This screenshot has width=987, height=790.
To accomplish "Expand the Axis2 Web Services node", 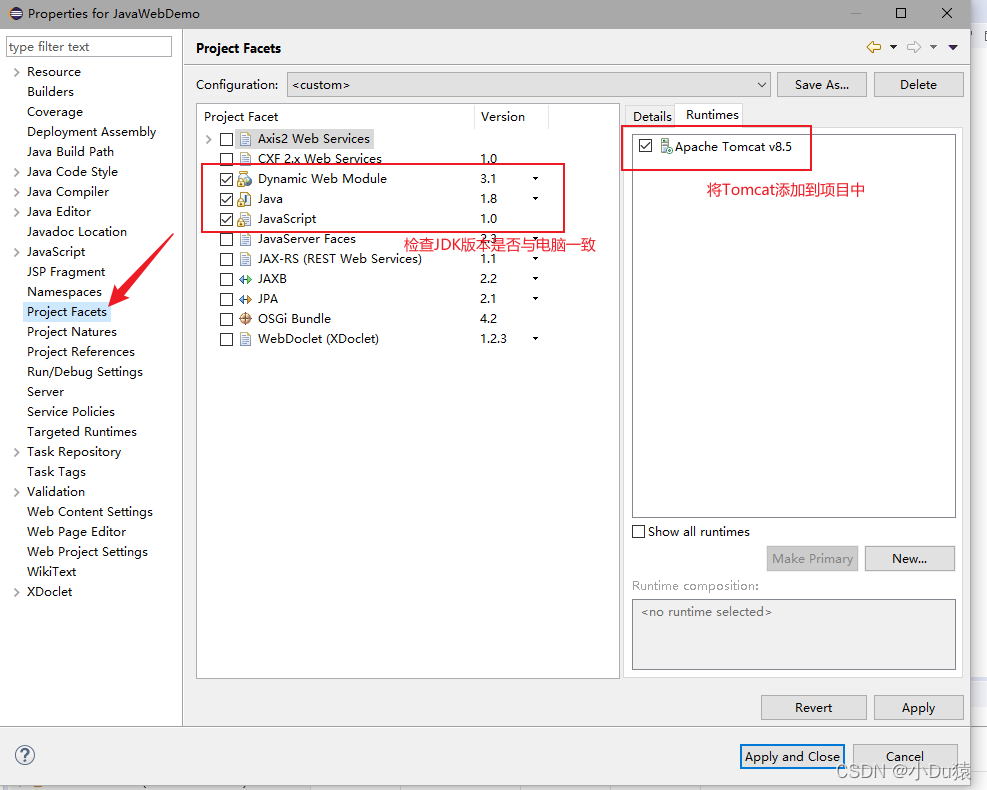I will [208, 139].
